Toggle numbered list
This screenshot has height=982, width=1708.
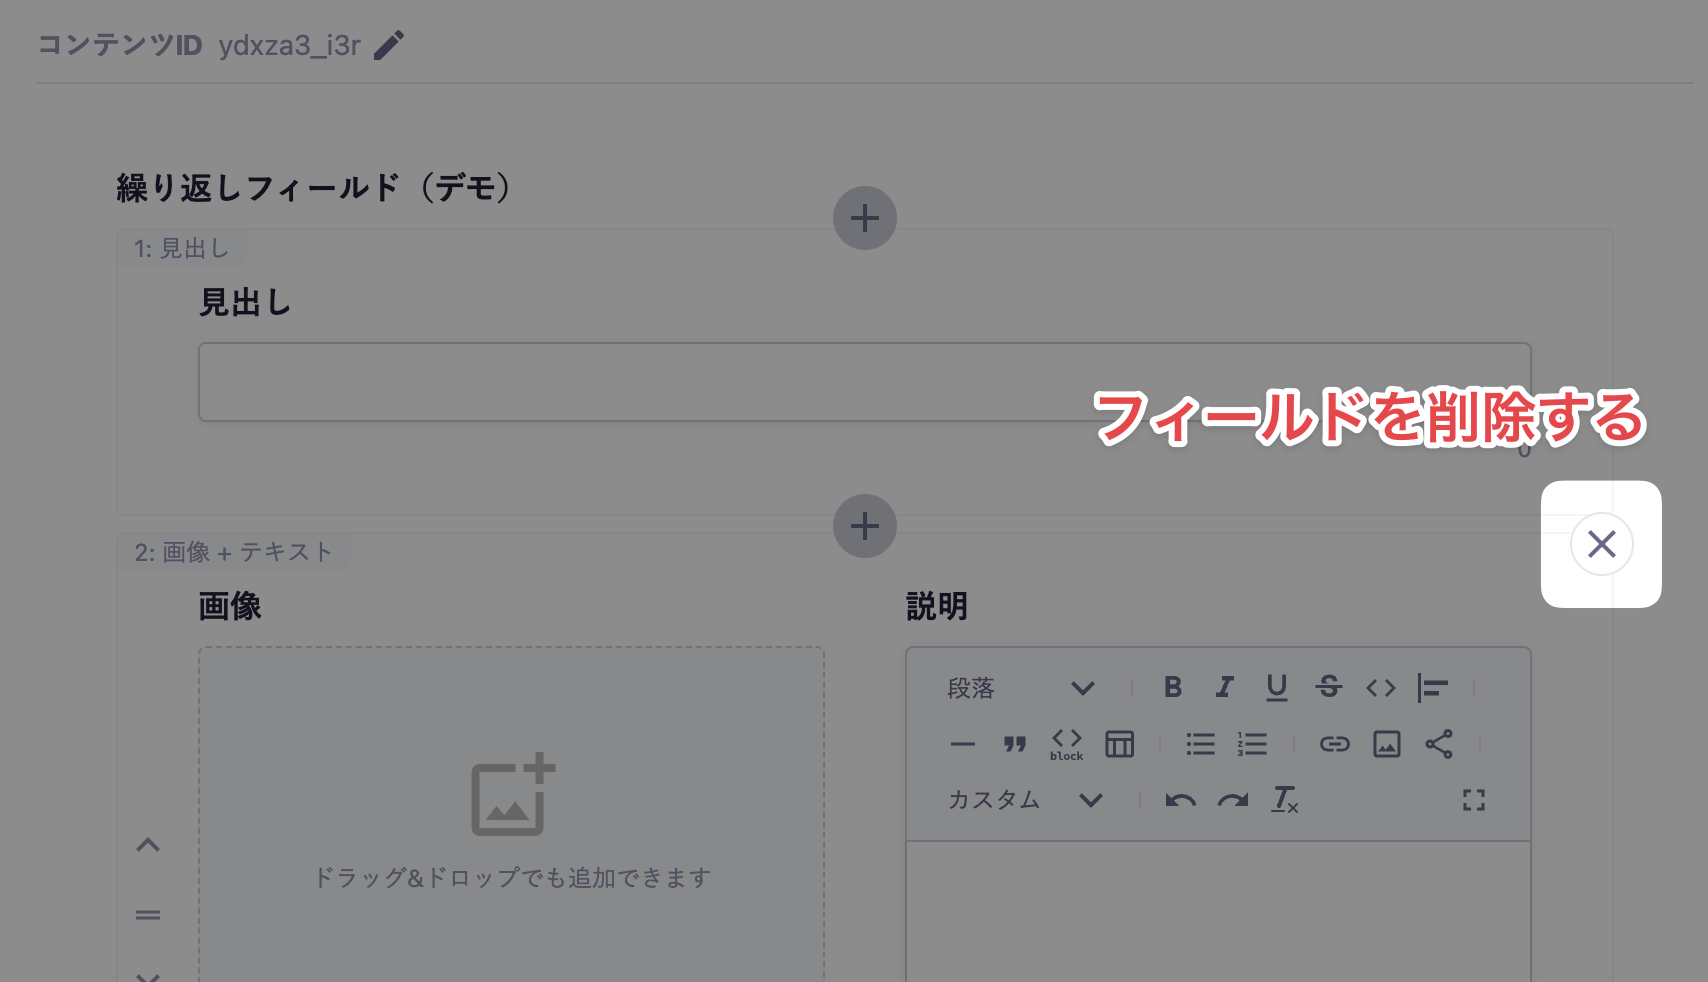coord(1252,744)
